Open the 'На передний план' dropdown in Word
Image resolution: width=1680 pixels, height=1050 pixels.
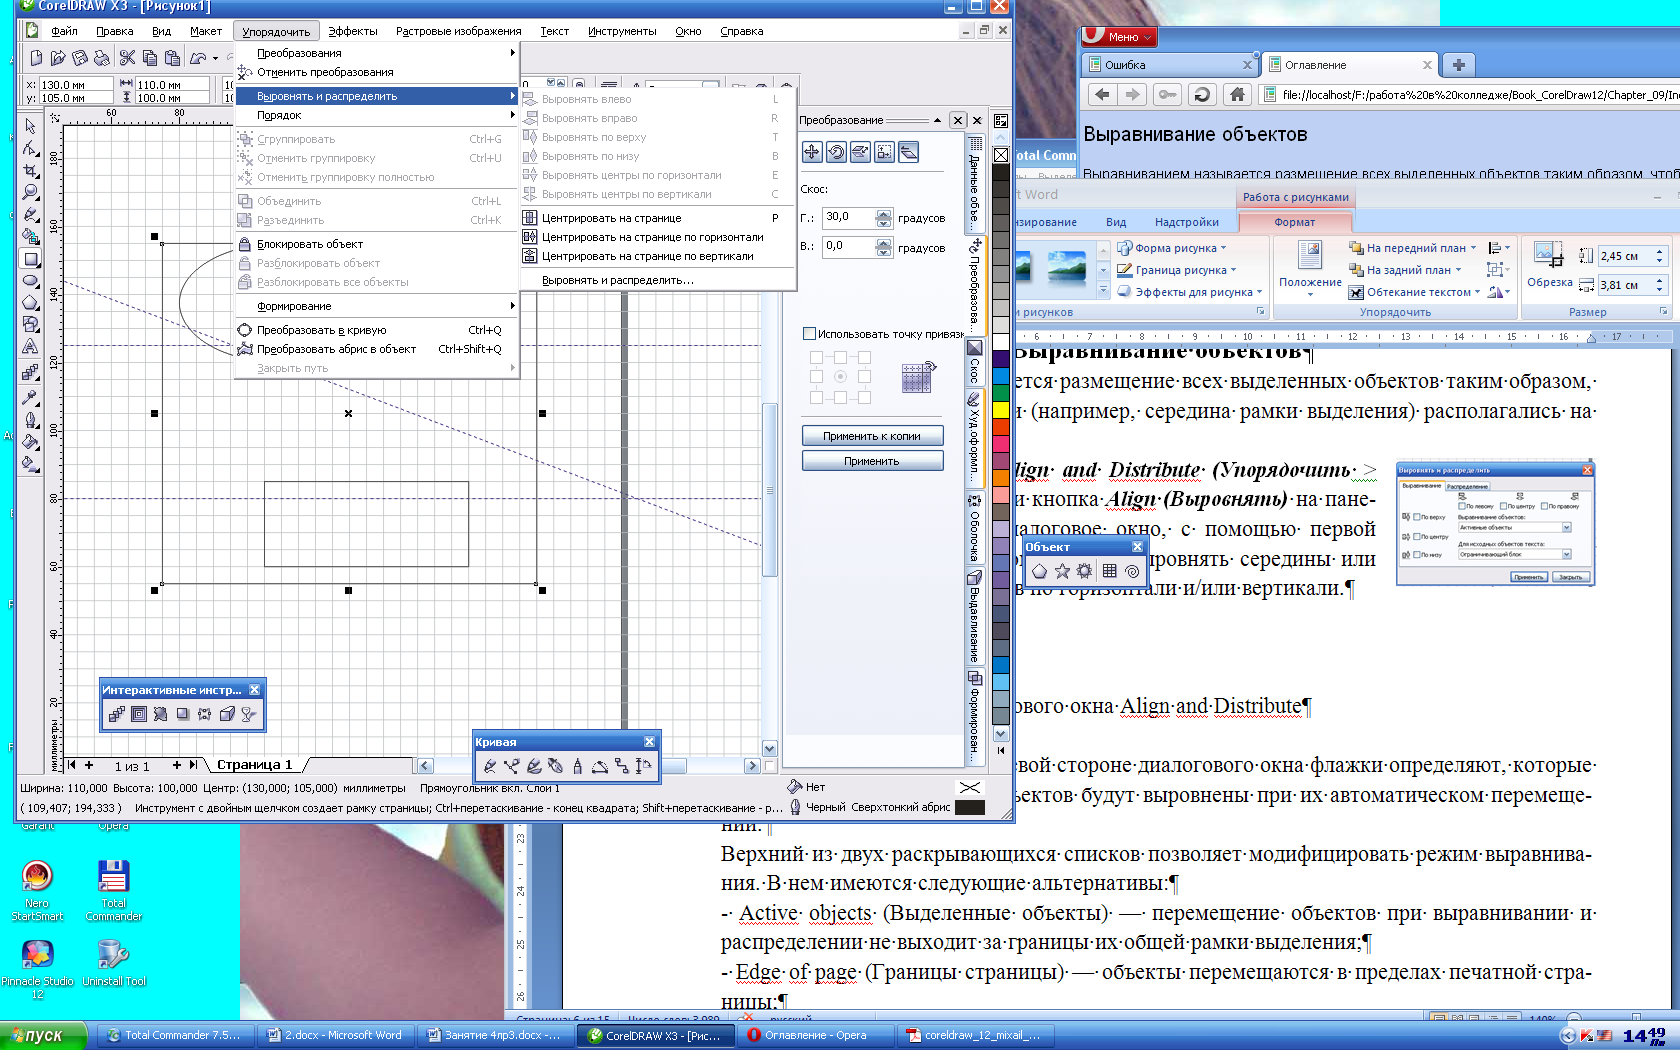[1412, 248]
